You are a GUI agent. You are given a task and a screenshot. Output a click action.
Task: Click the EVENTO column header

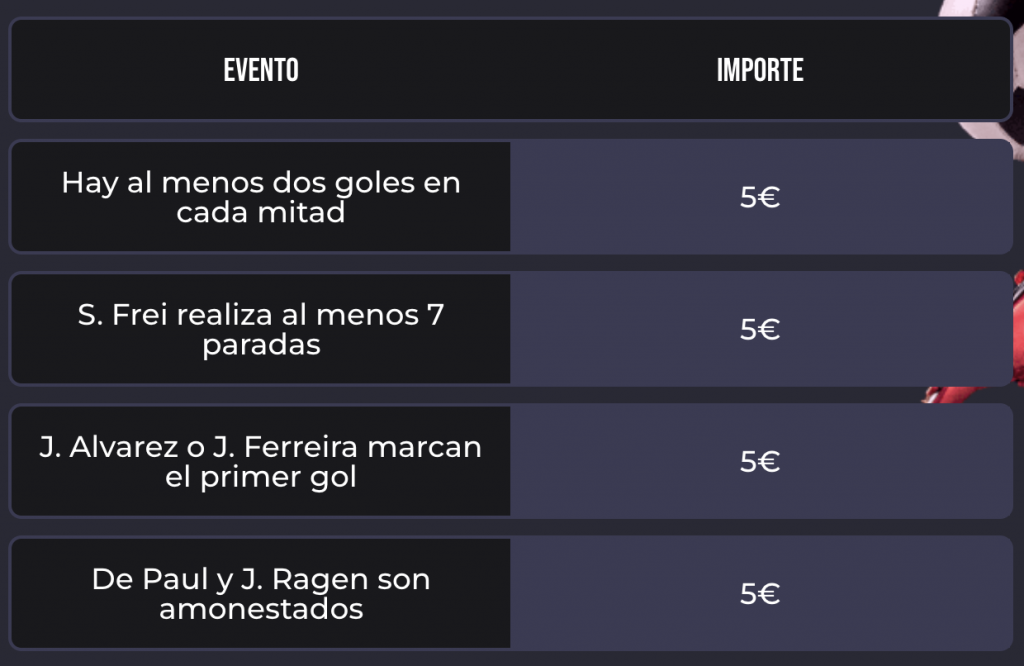point(261,70)
